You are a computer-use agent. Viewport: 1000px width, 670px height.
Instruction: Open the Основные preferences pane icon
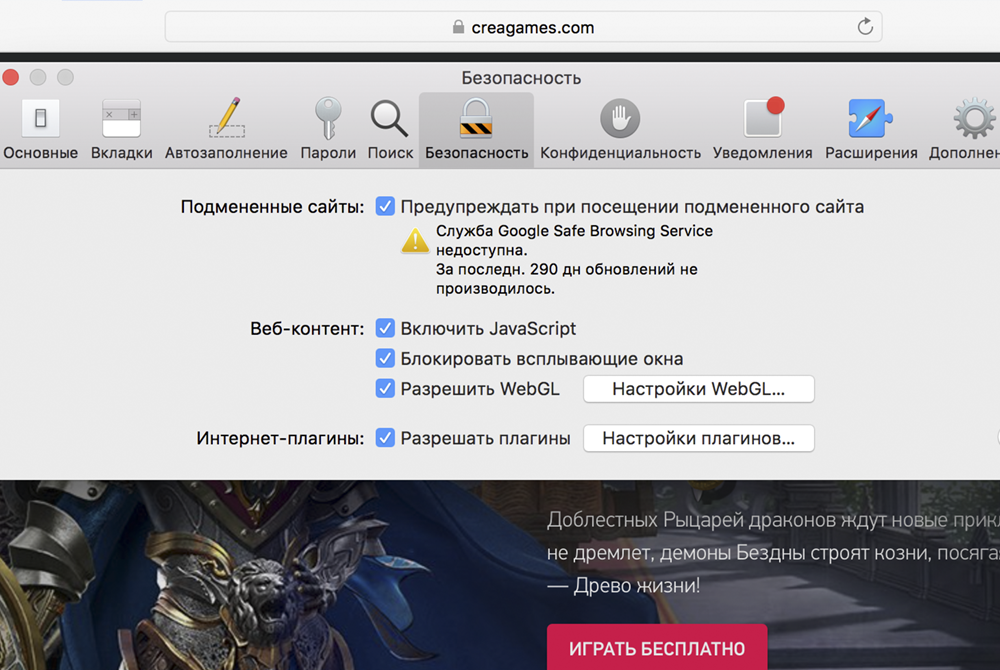(x=40, y=119)
